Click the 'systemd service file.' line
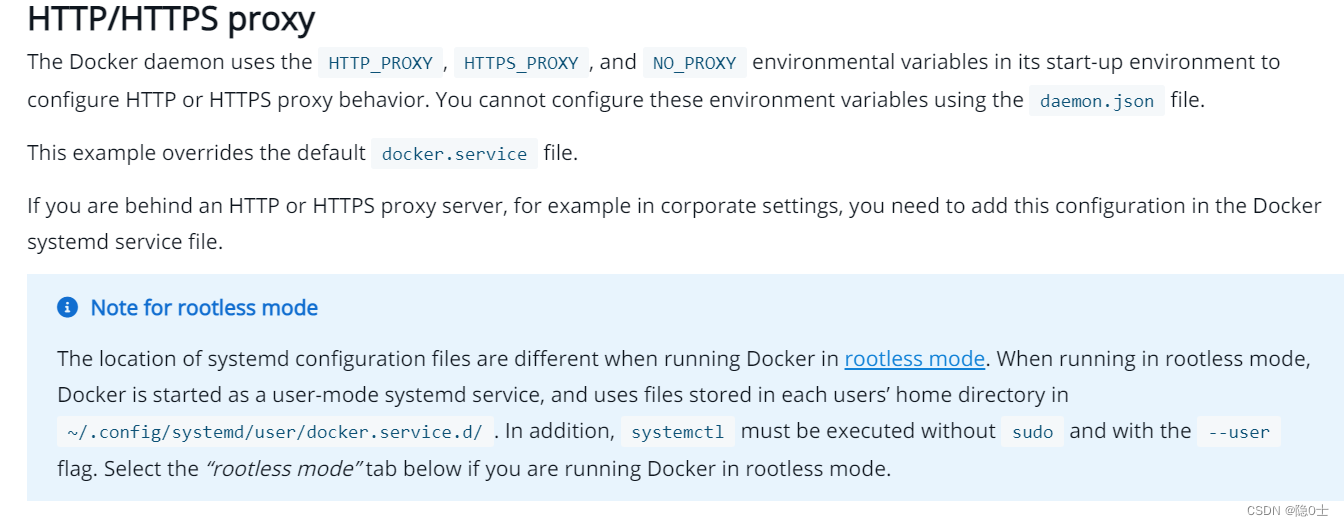Viewport: 1344px width, 526px height. point(125,243)
